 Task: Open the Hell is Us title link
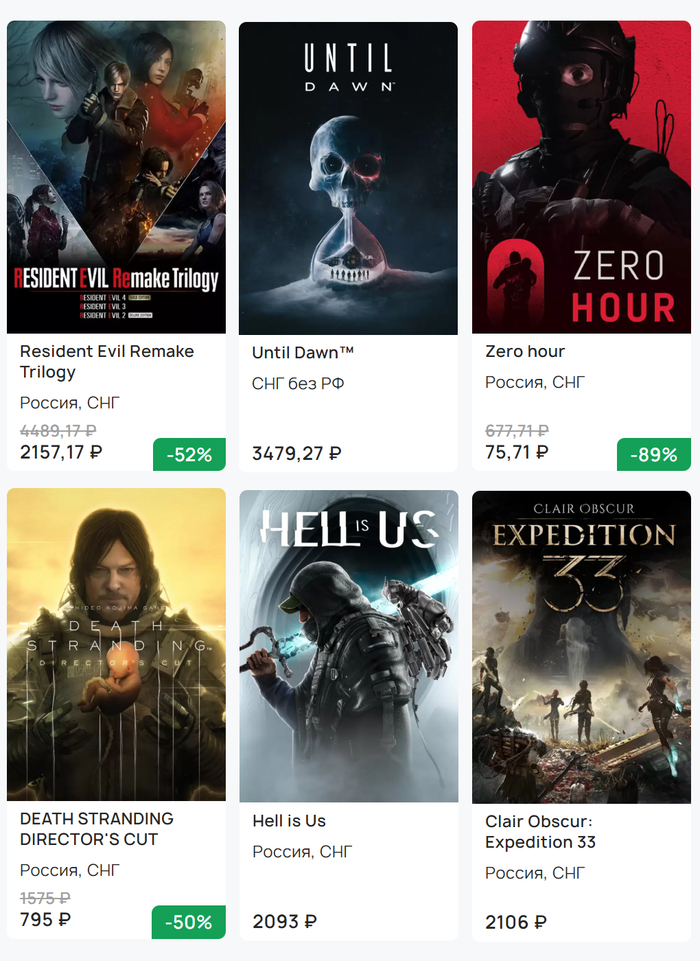(289, 821)
